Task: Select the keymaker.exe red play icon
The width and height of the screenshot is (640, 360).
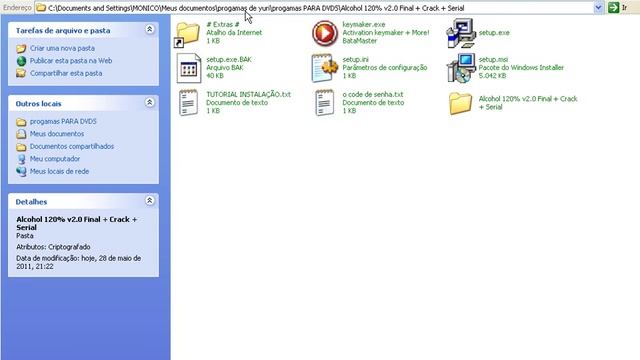Action: click(x=325, y=33)
